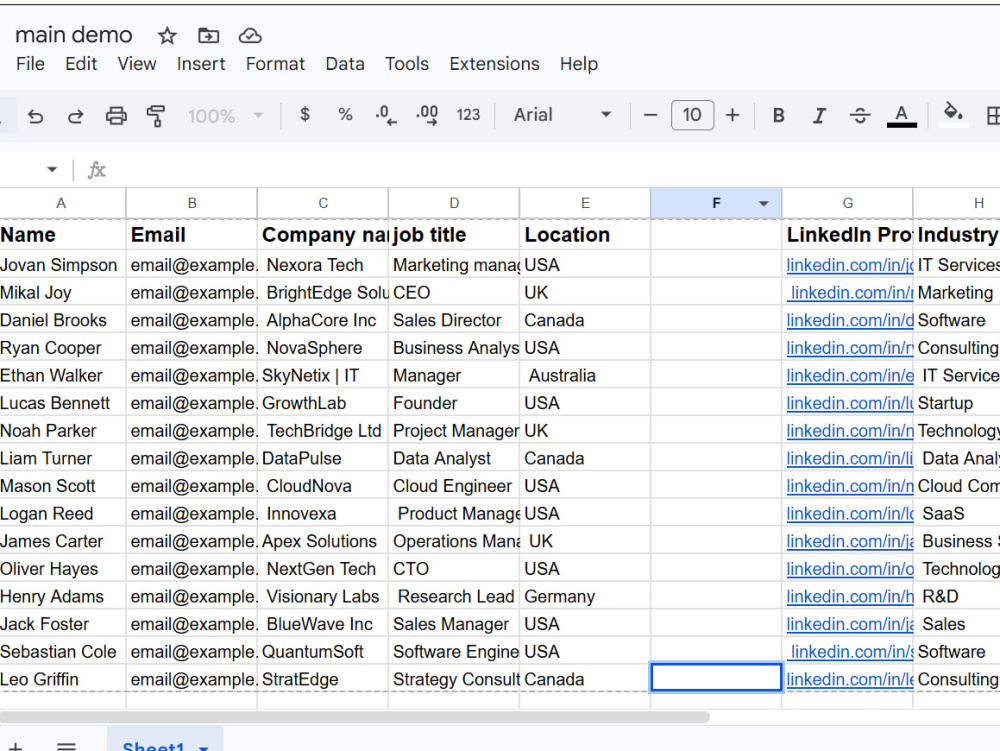1000x751 pixels.
Task: Open Daniel Brooks' LinkedIn link
Action: coord(849,320)
